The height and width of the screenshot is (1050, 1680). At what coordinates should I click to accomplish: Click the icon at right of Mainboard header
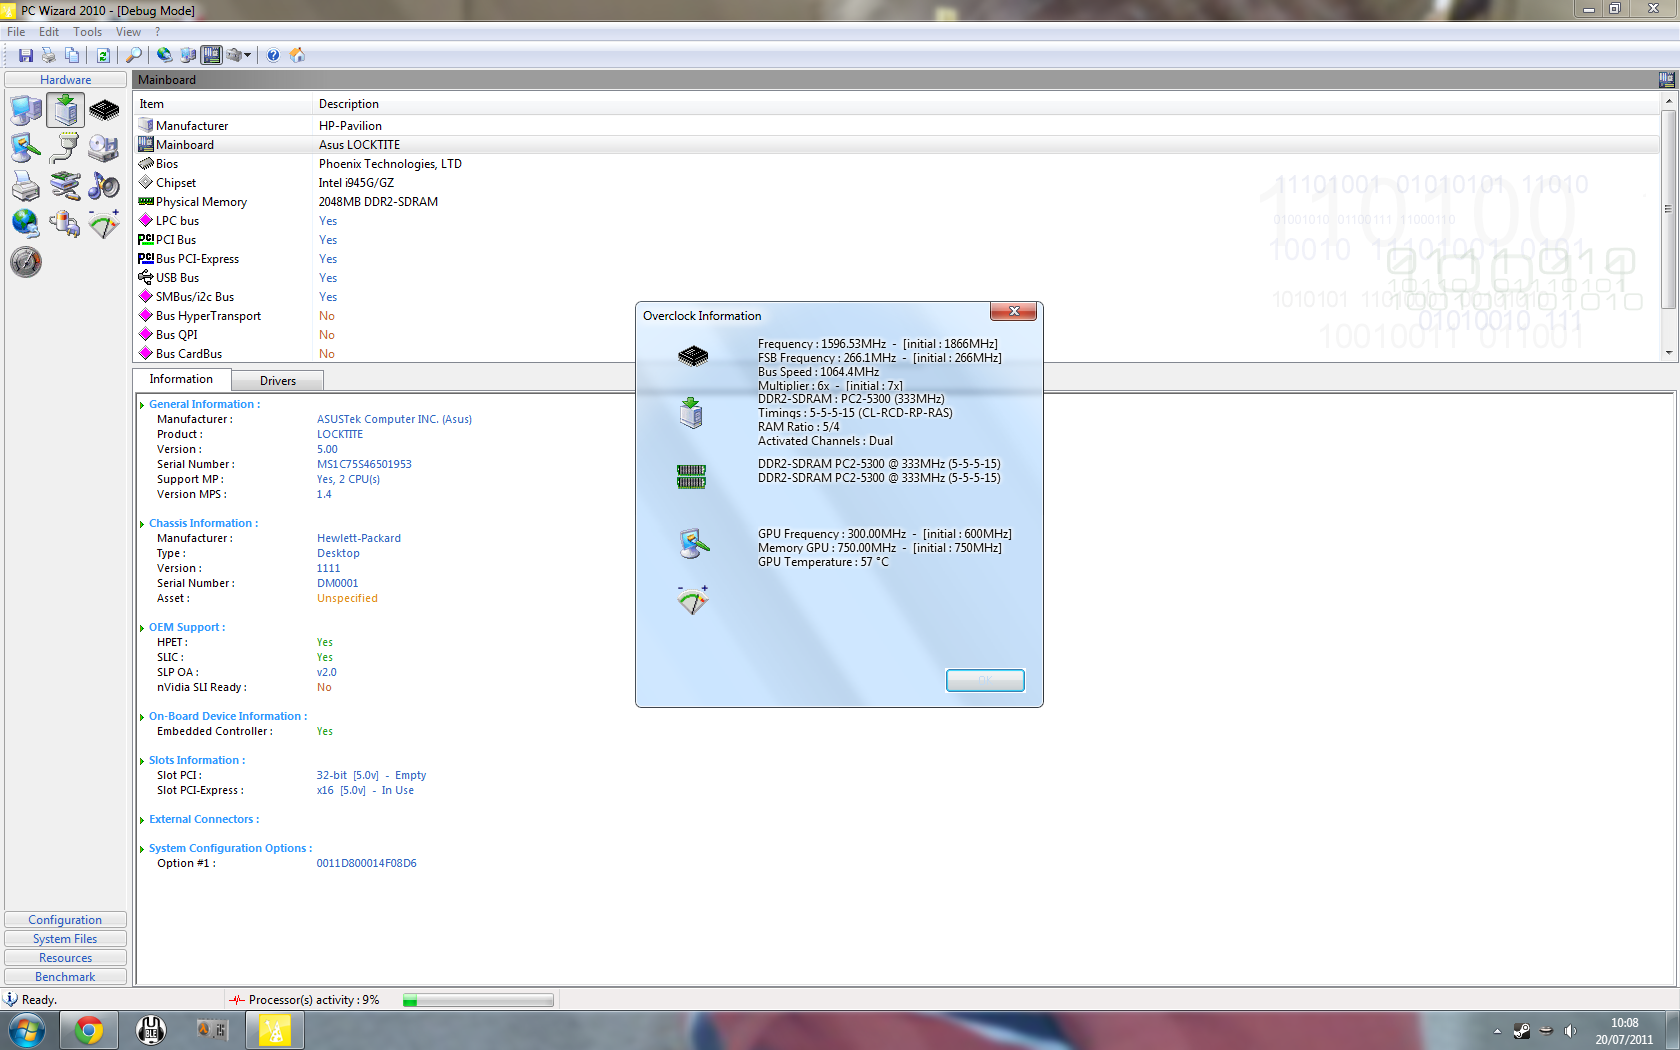point(1666,80)
